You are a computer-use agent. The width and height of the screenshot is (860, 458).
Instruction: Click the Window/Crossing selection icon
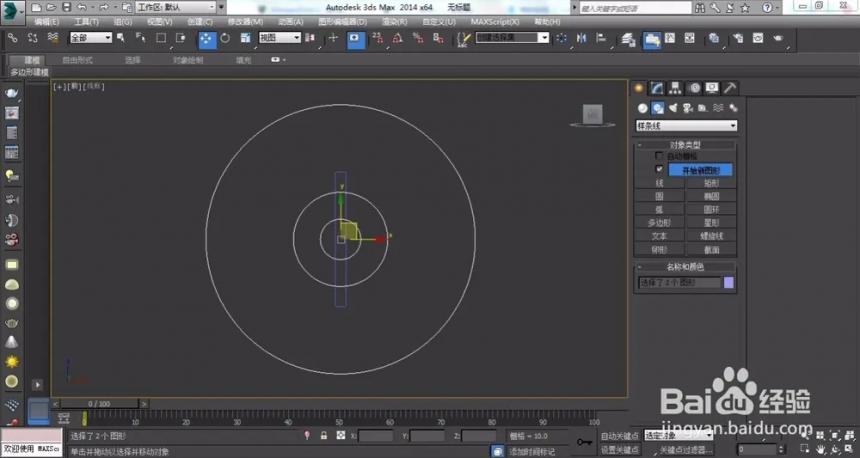(180, 38)
